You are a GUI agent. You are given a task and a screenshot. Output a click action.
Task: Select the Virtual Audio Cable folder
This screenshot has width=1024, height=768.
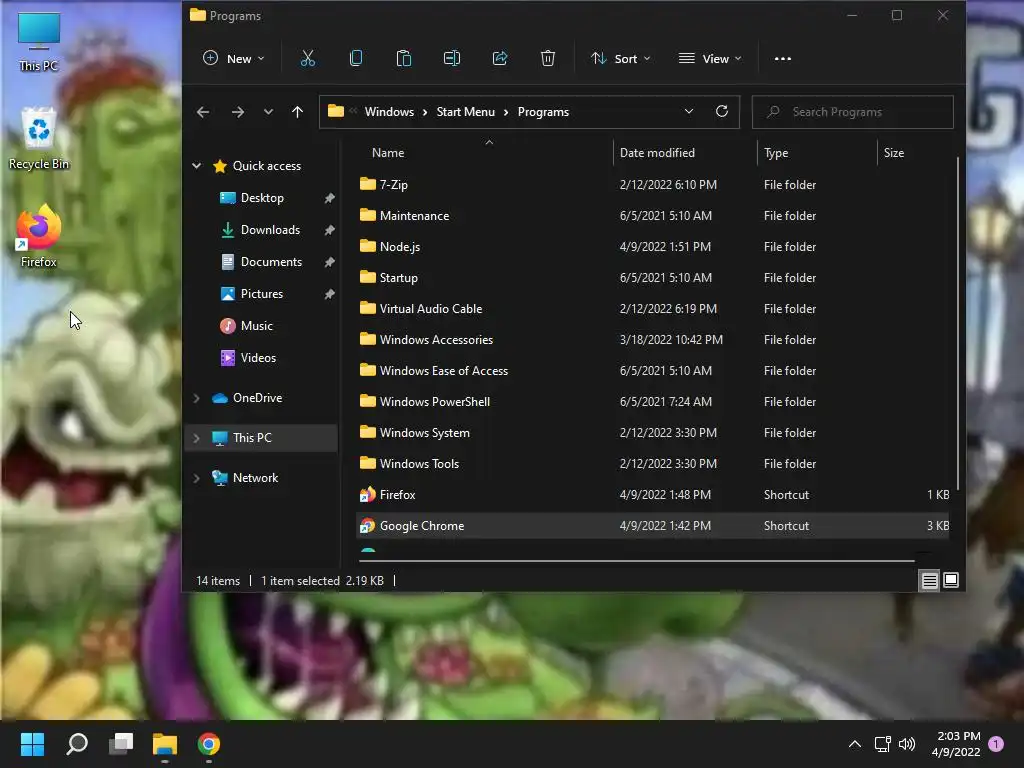[x=653, y=309]
